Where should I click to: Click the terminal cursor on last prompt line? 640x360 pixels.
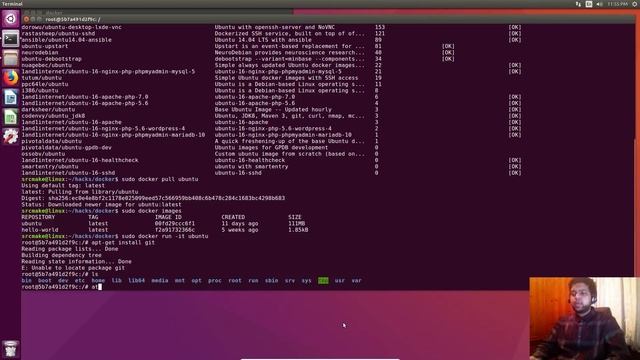tap(100, 287)
